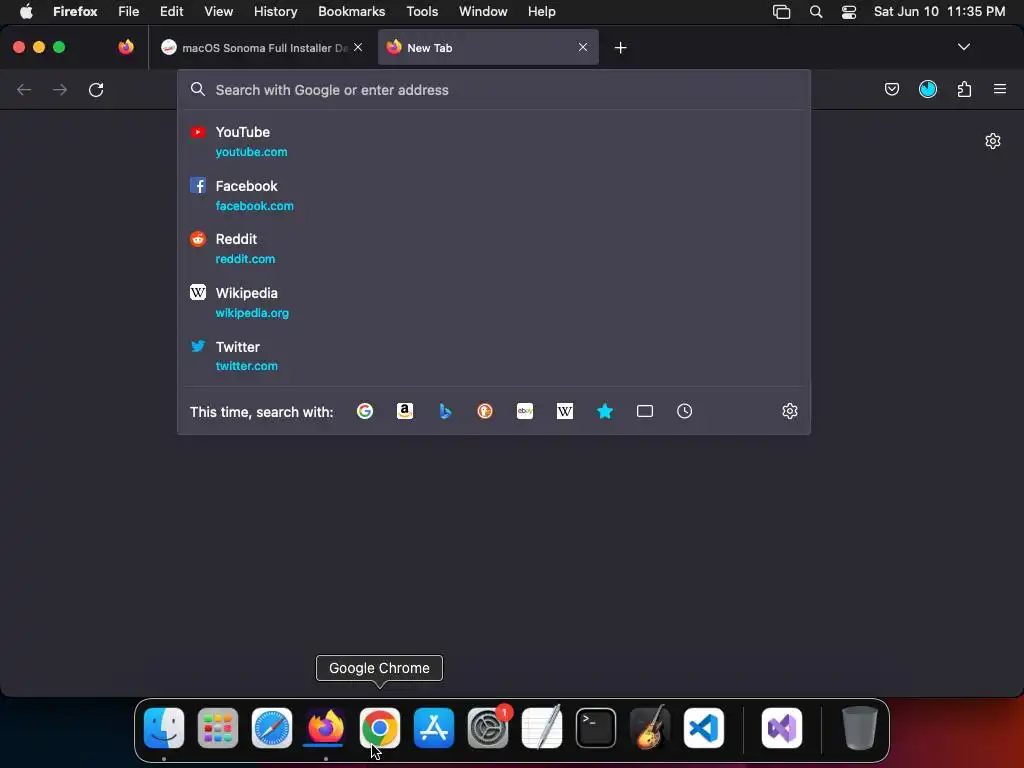Image resolution: width=1024 pixels, height=768 pixels.
Task: Open new tab page customize gear
Action: click(x=993, y=141)
